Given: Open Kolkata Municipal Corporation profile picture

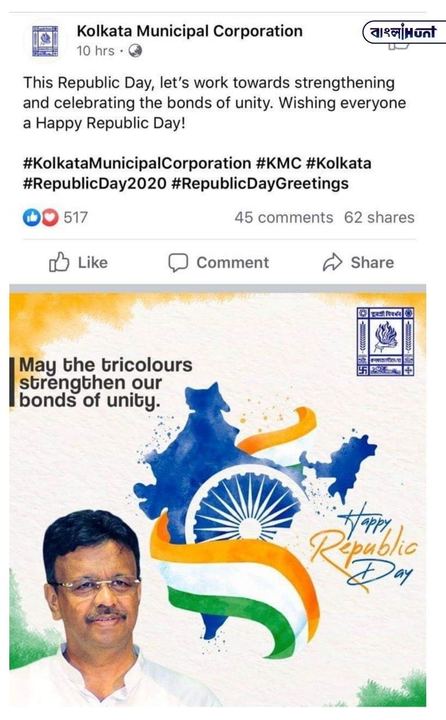Looking at the screenshot, I should (x=45, y=41).
